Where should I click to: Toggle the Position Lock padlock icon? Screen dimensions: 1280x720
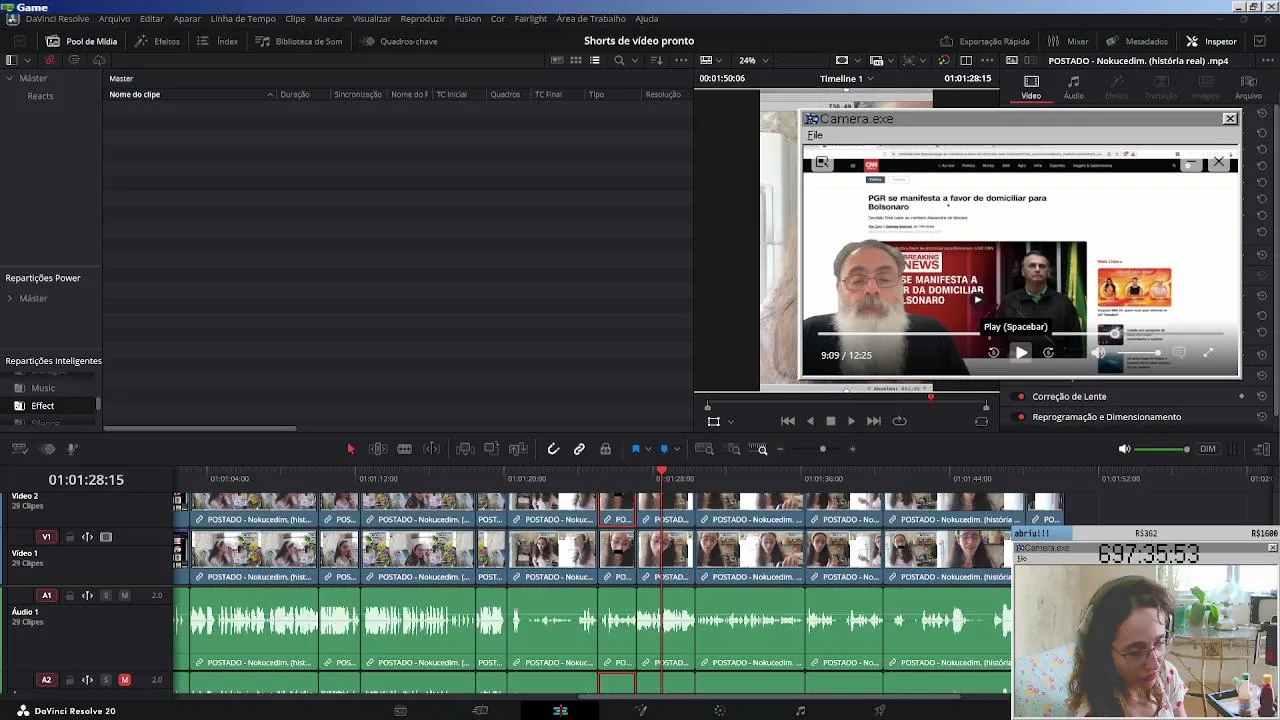tap(605, 449)
